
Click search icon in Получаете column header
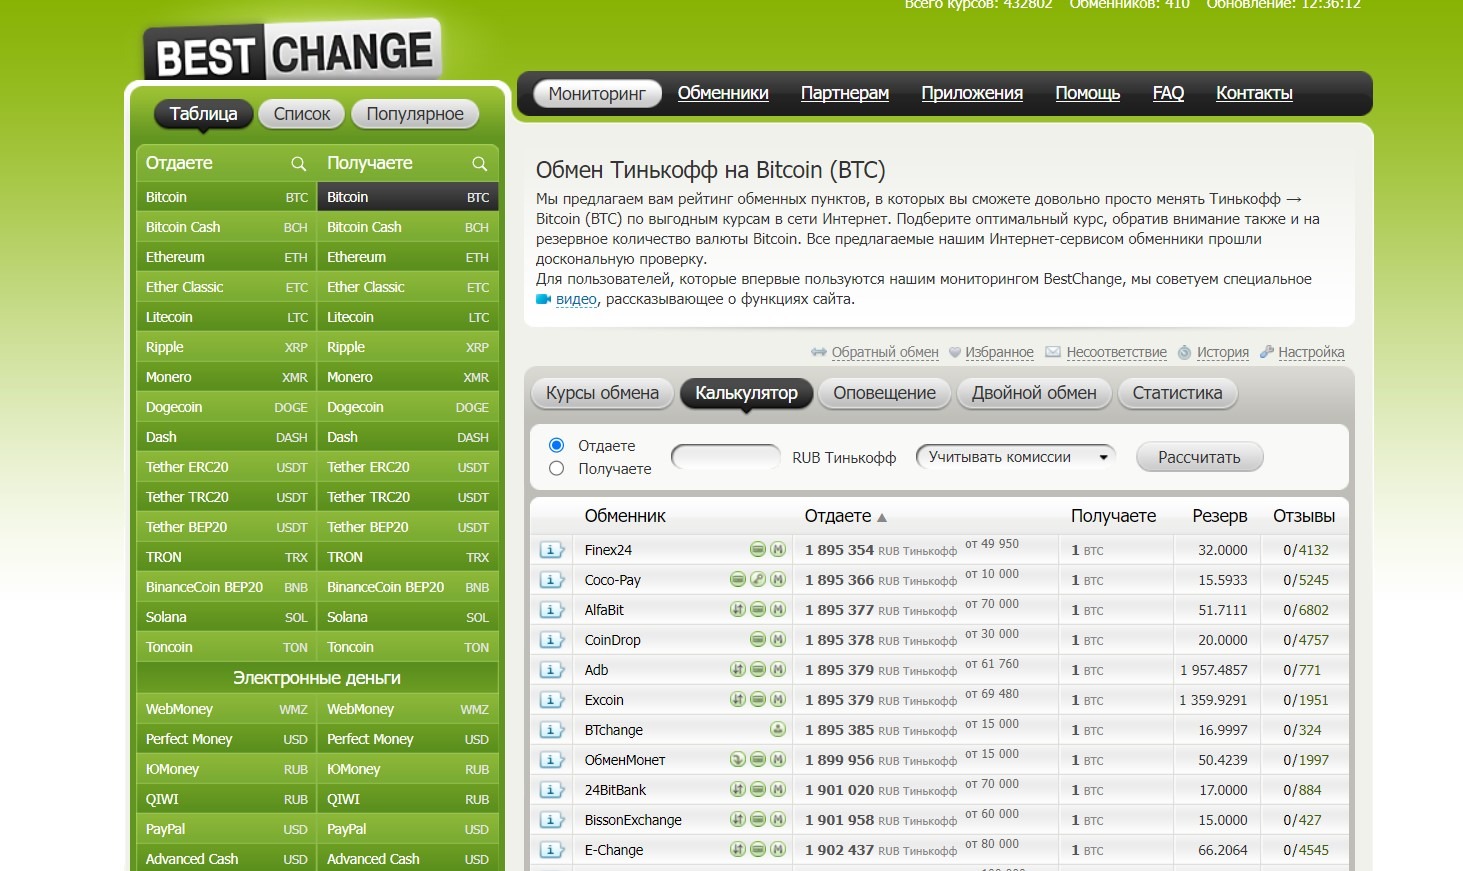(x=479, y=163)
